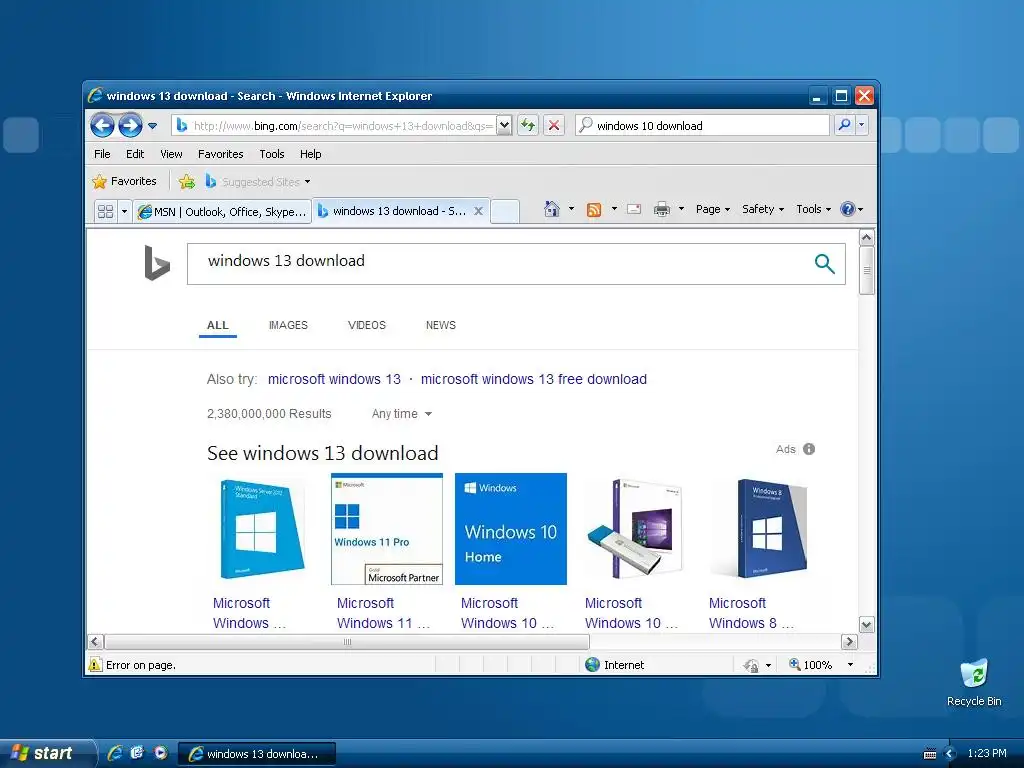This screenshot has width=1024, height=768.
Task: Follow microsoft windows 13 free download link
Action: [534, 379]
